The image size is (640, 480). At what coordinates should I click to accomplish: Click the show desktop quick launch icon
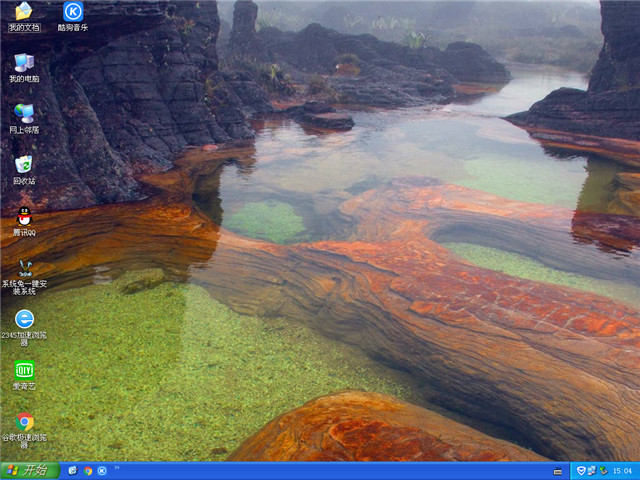pyautogui.click(x=73, y=470)
